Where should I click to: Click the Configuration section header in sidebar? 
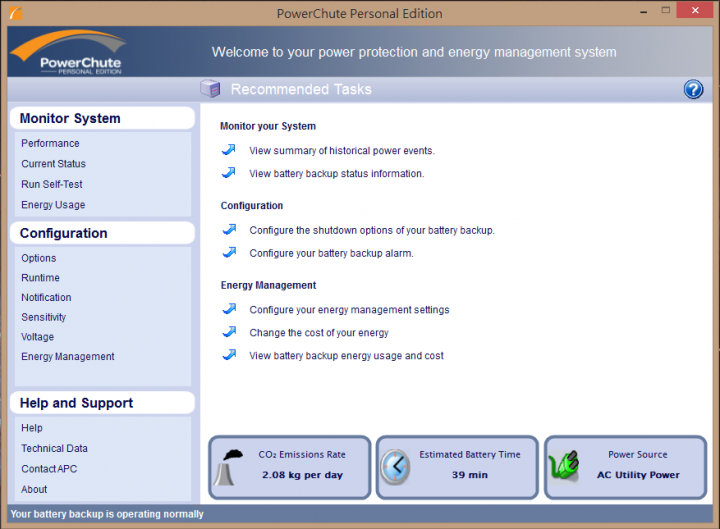click(102, 233)
